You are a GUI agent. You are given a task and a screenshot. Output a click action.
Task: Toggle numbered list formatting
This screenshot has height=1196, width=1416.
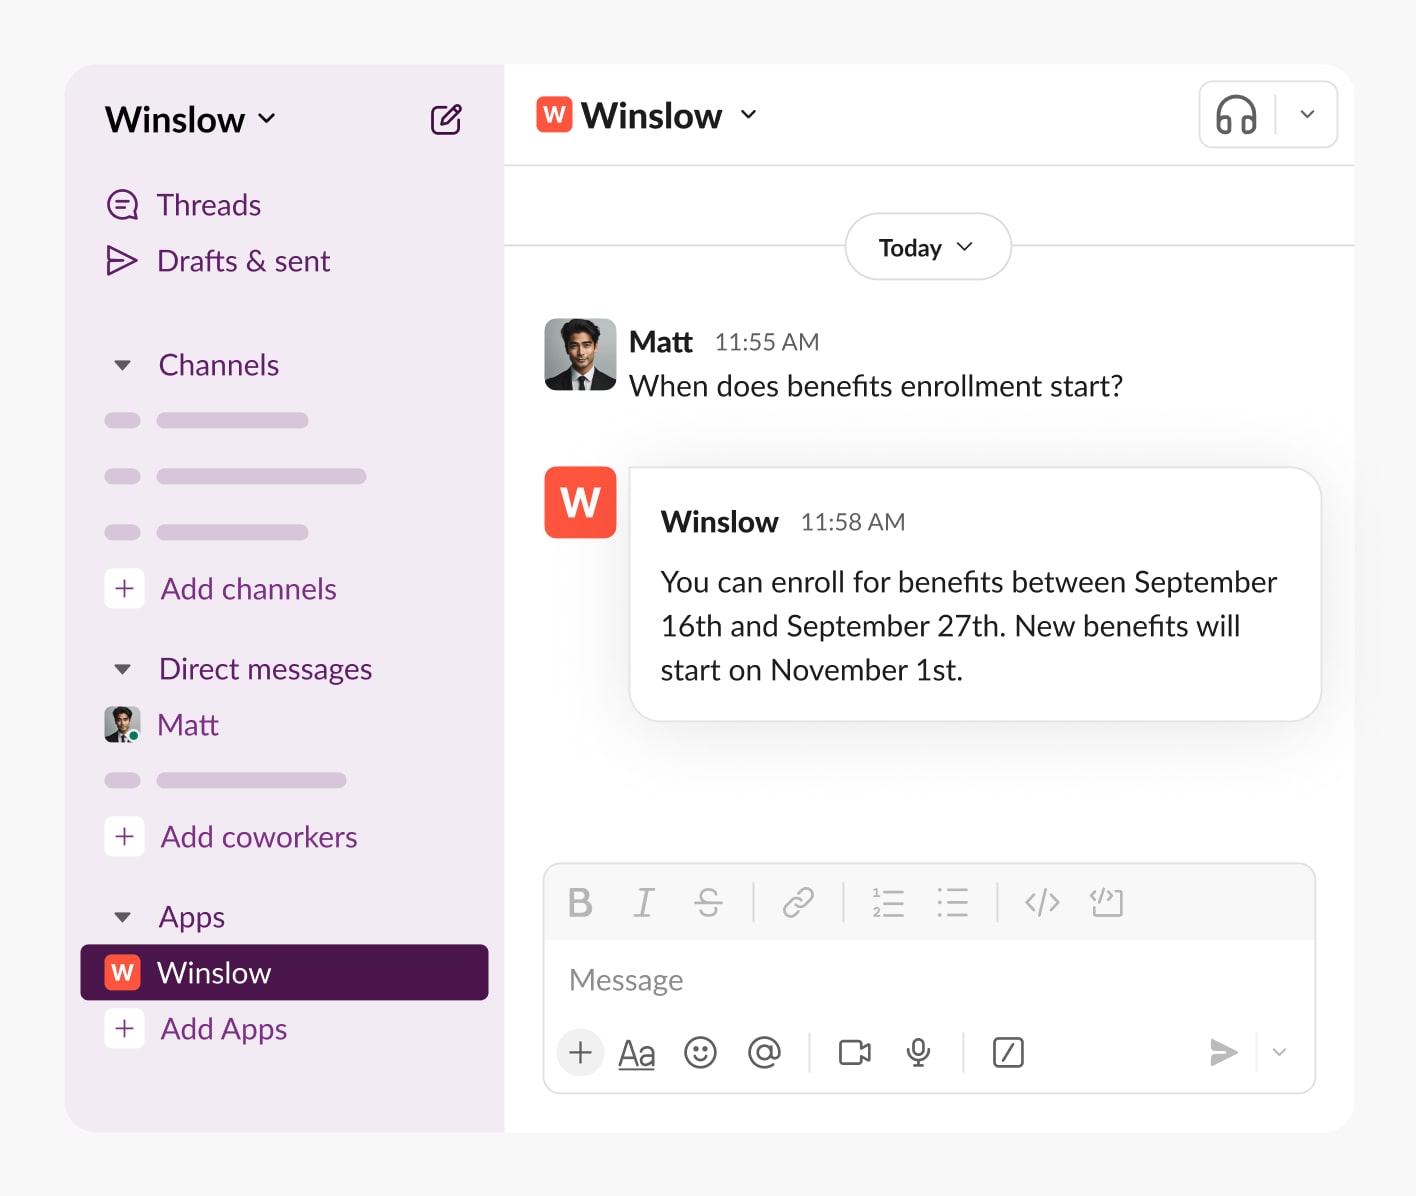[x=888, y=903]
